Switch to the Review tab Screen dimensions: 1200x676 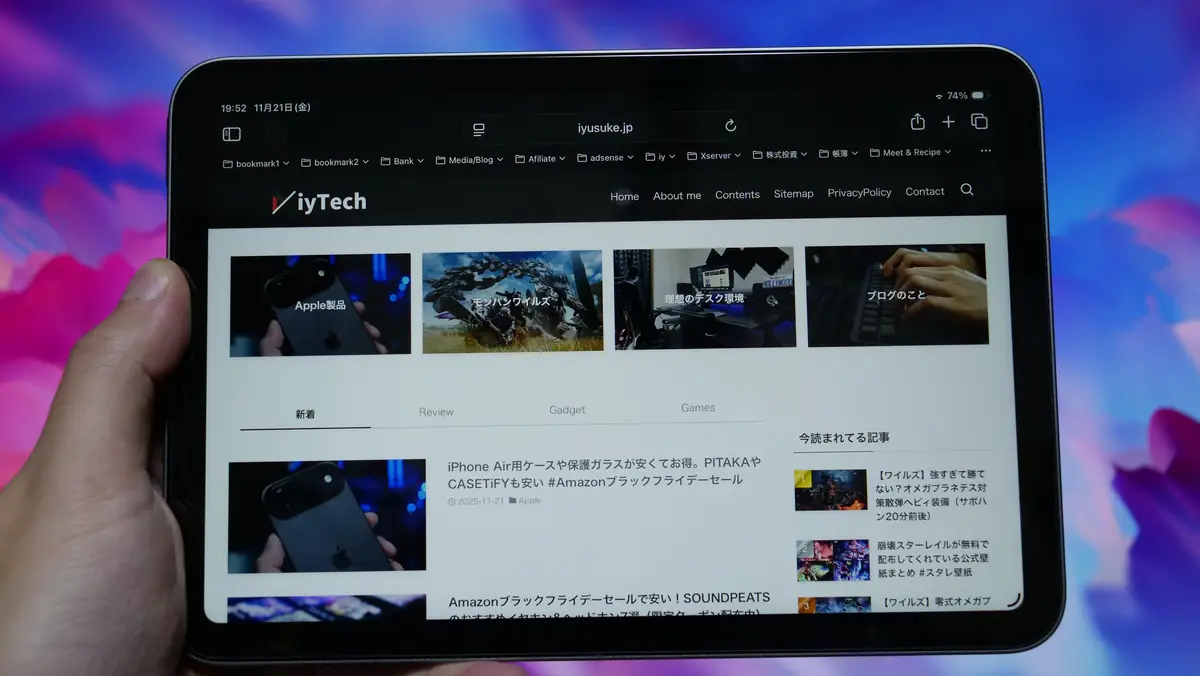click(436, 412)
